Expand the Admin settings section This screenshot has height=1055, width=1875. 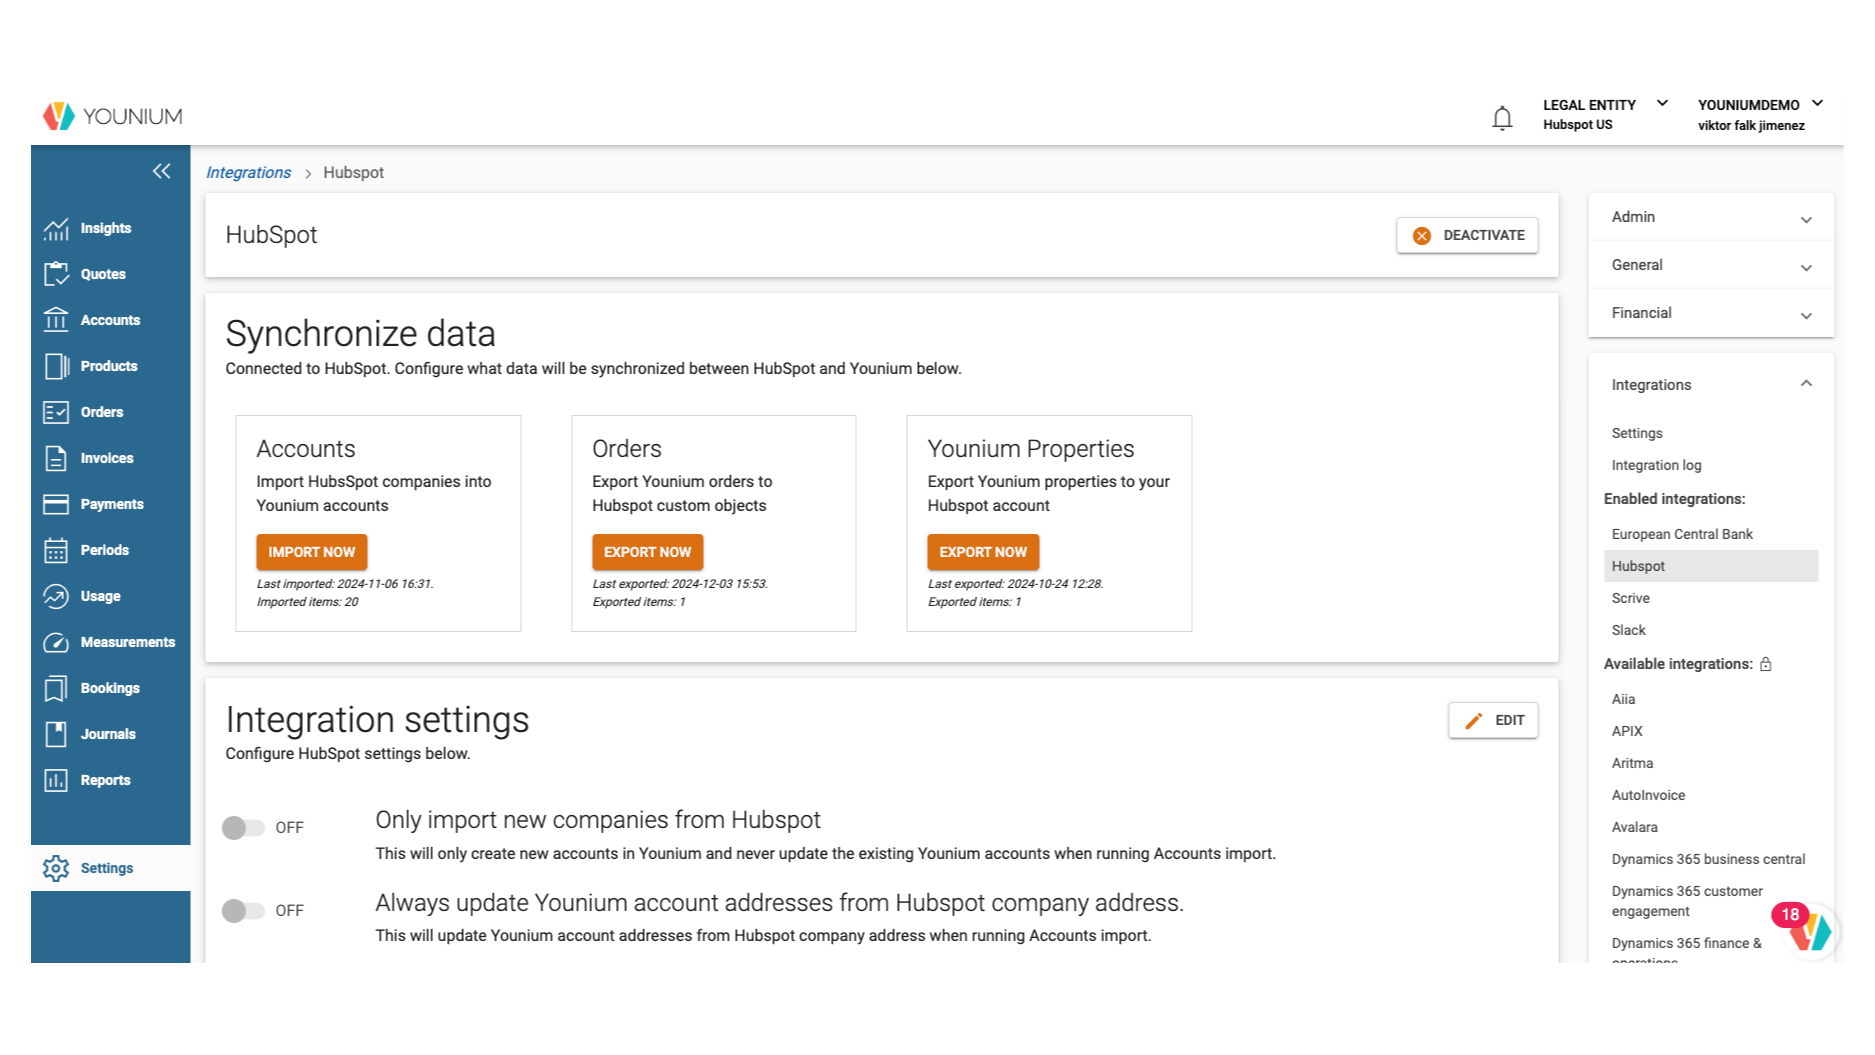tap(1710, 217)
